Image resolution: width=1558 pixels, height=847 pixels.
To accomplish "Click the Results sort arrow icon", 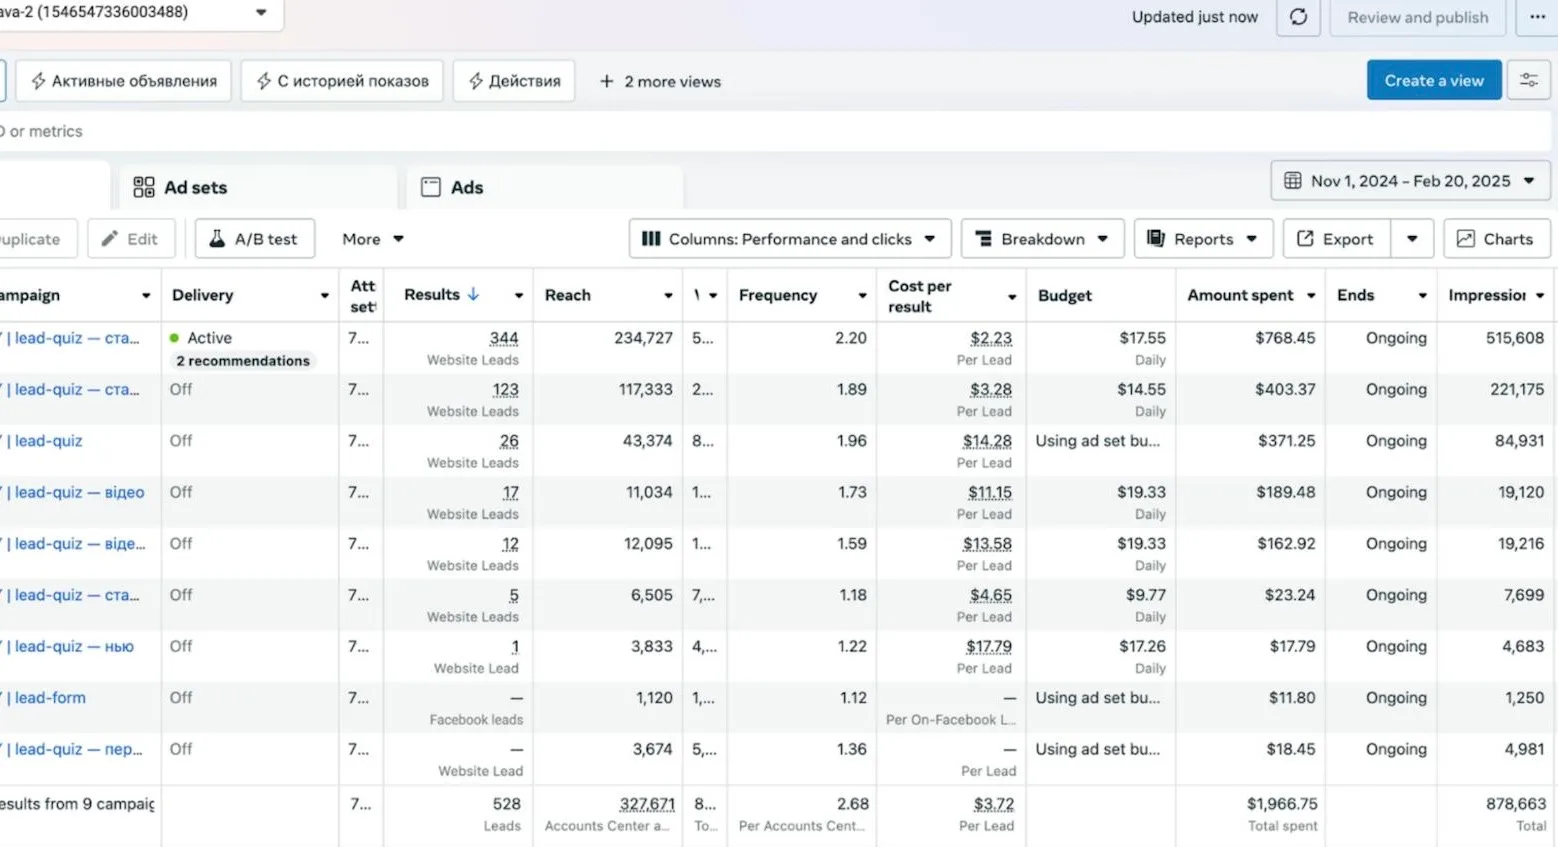I will click(474, 294).
